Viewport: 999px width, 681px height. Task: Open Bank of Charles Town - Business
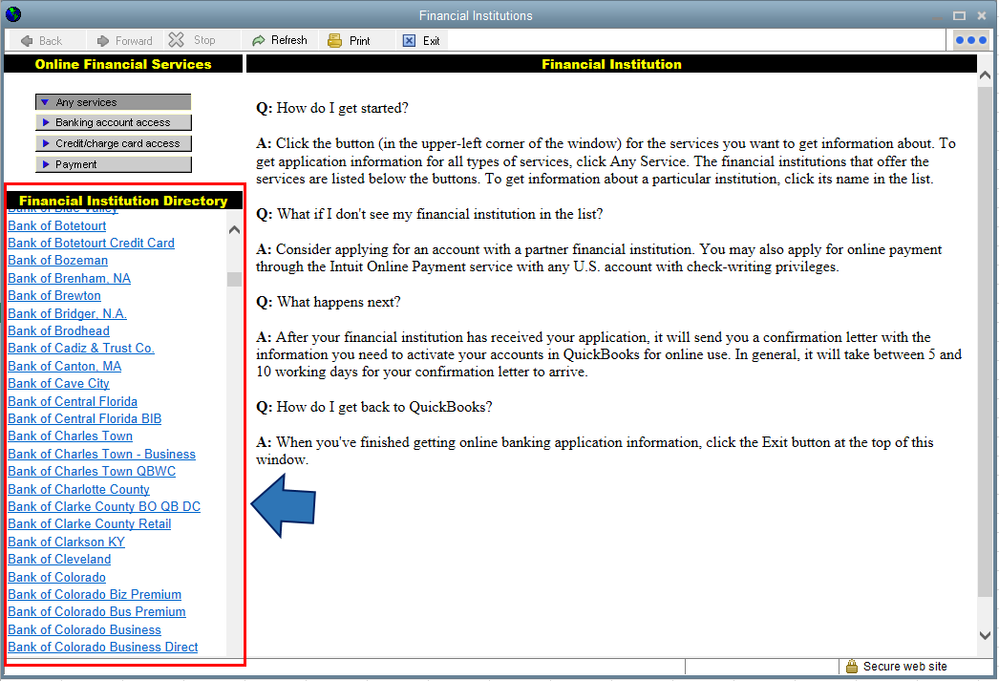pos(101,454)
